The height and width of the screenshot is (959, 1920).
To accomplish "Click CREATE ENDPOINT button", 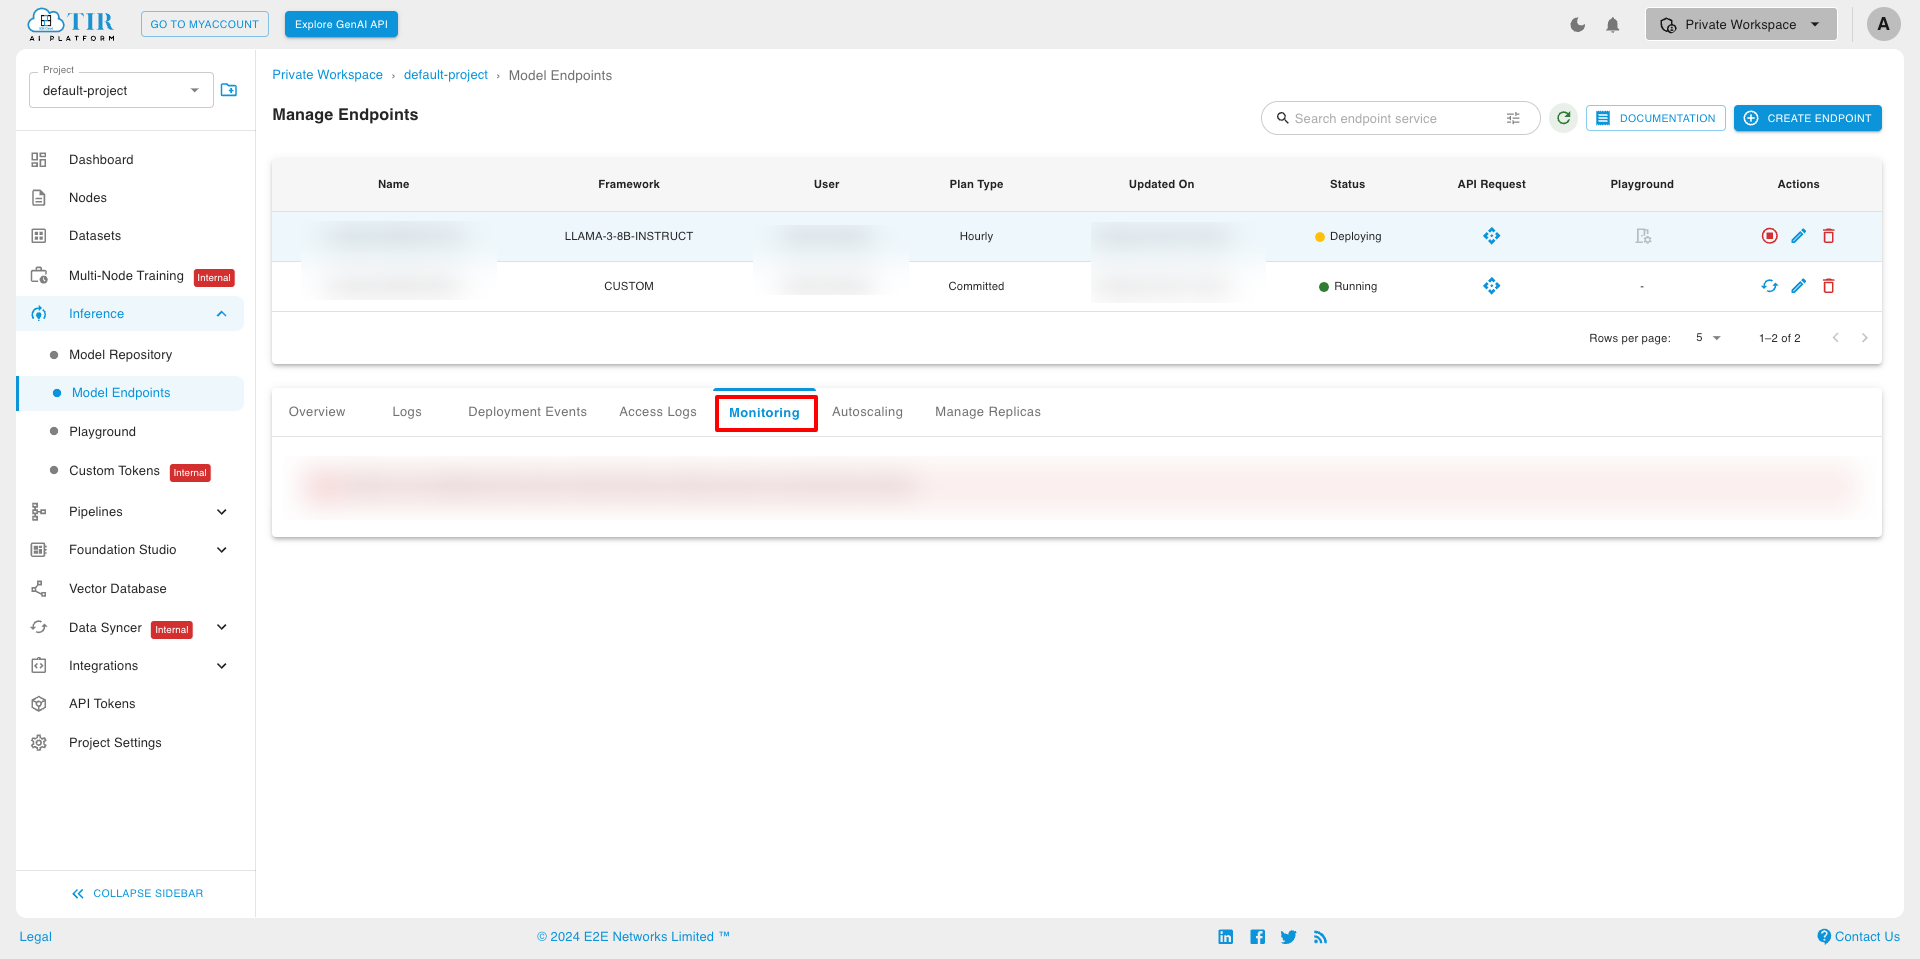I will pyautogui.click(x=1808, y=118).
